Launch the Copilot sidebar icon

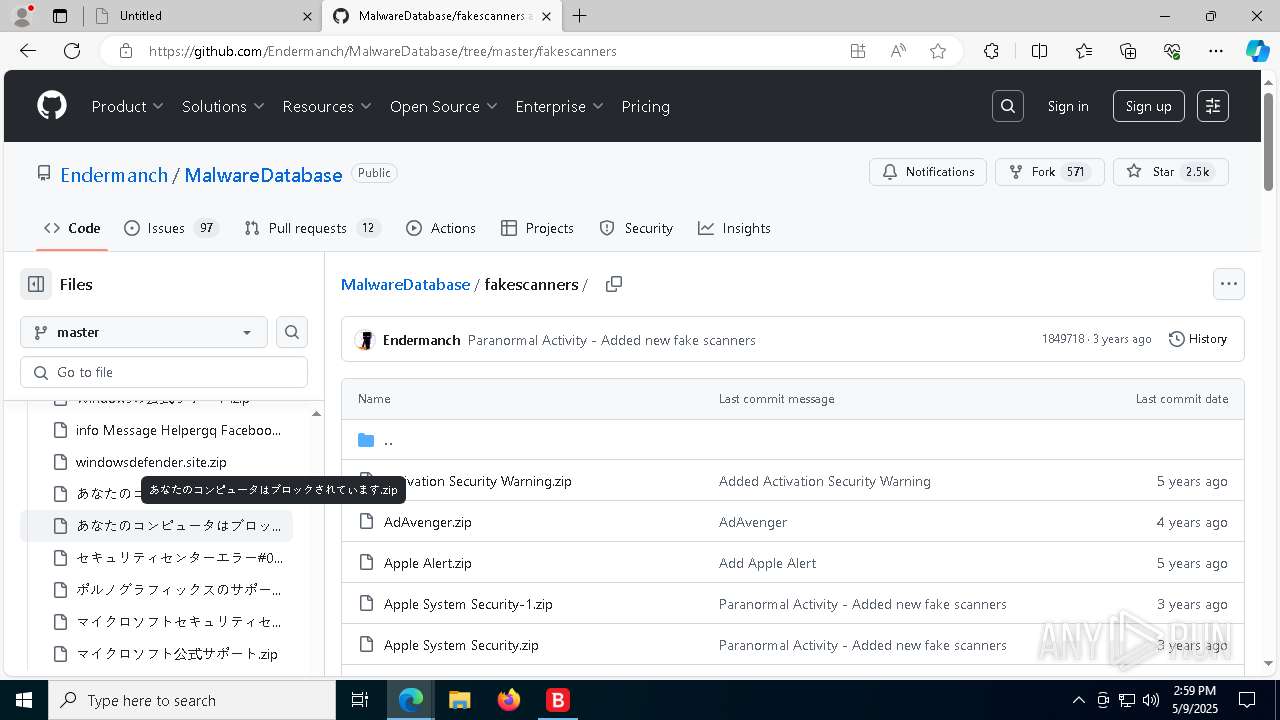click(1257, 51)
